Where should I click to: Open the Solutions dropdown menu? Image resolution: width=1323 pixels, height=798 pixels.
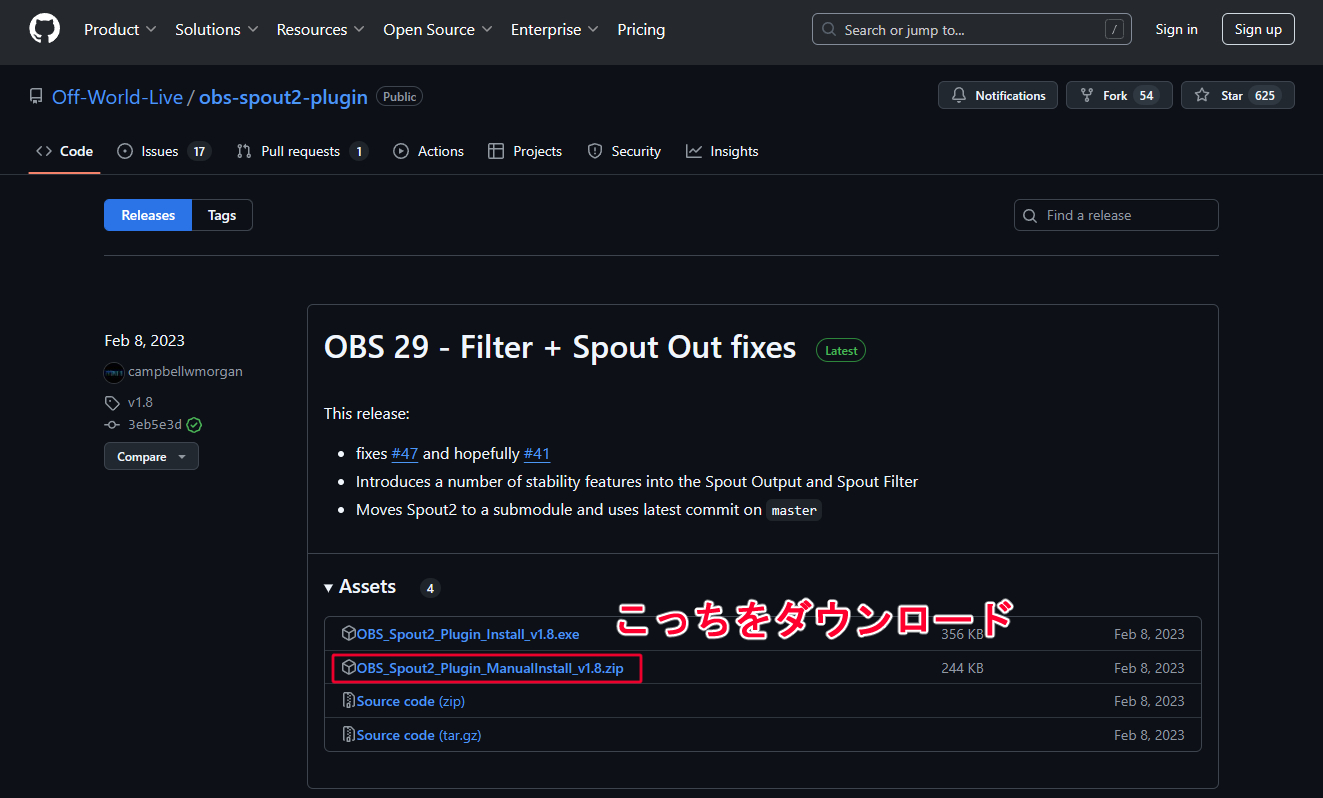216,30
